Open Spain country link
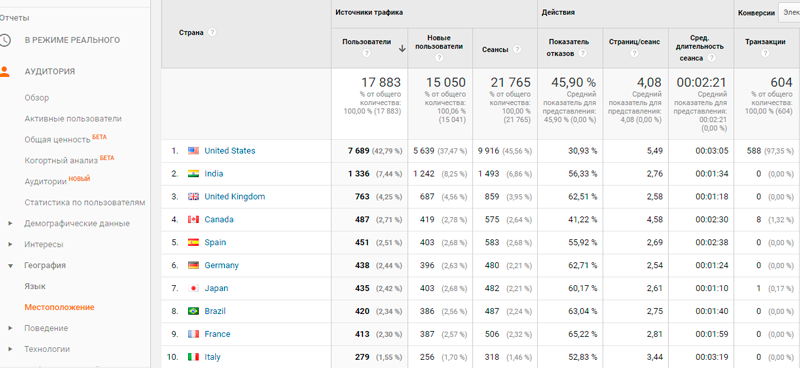 (215, 242)
